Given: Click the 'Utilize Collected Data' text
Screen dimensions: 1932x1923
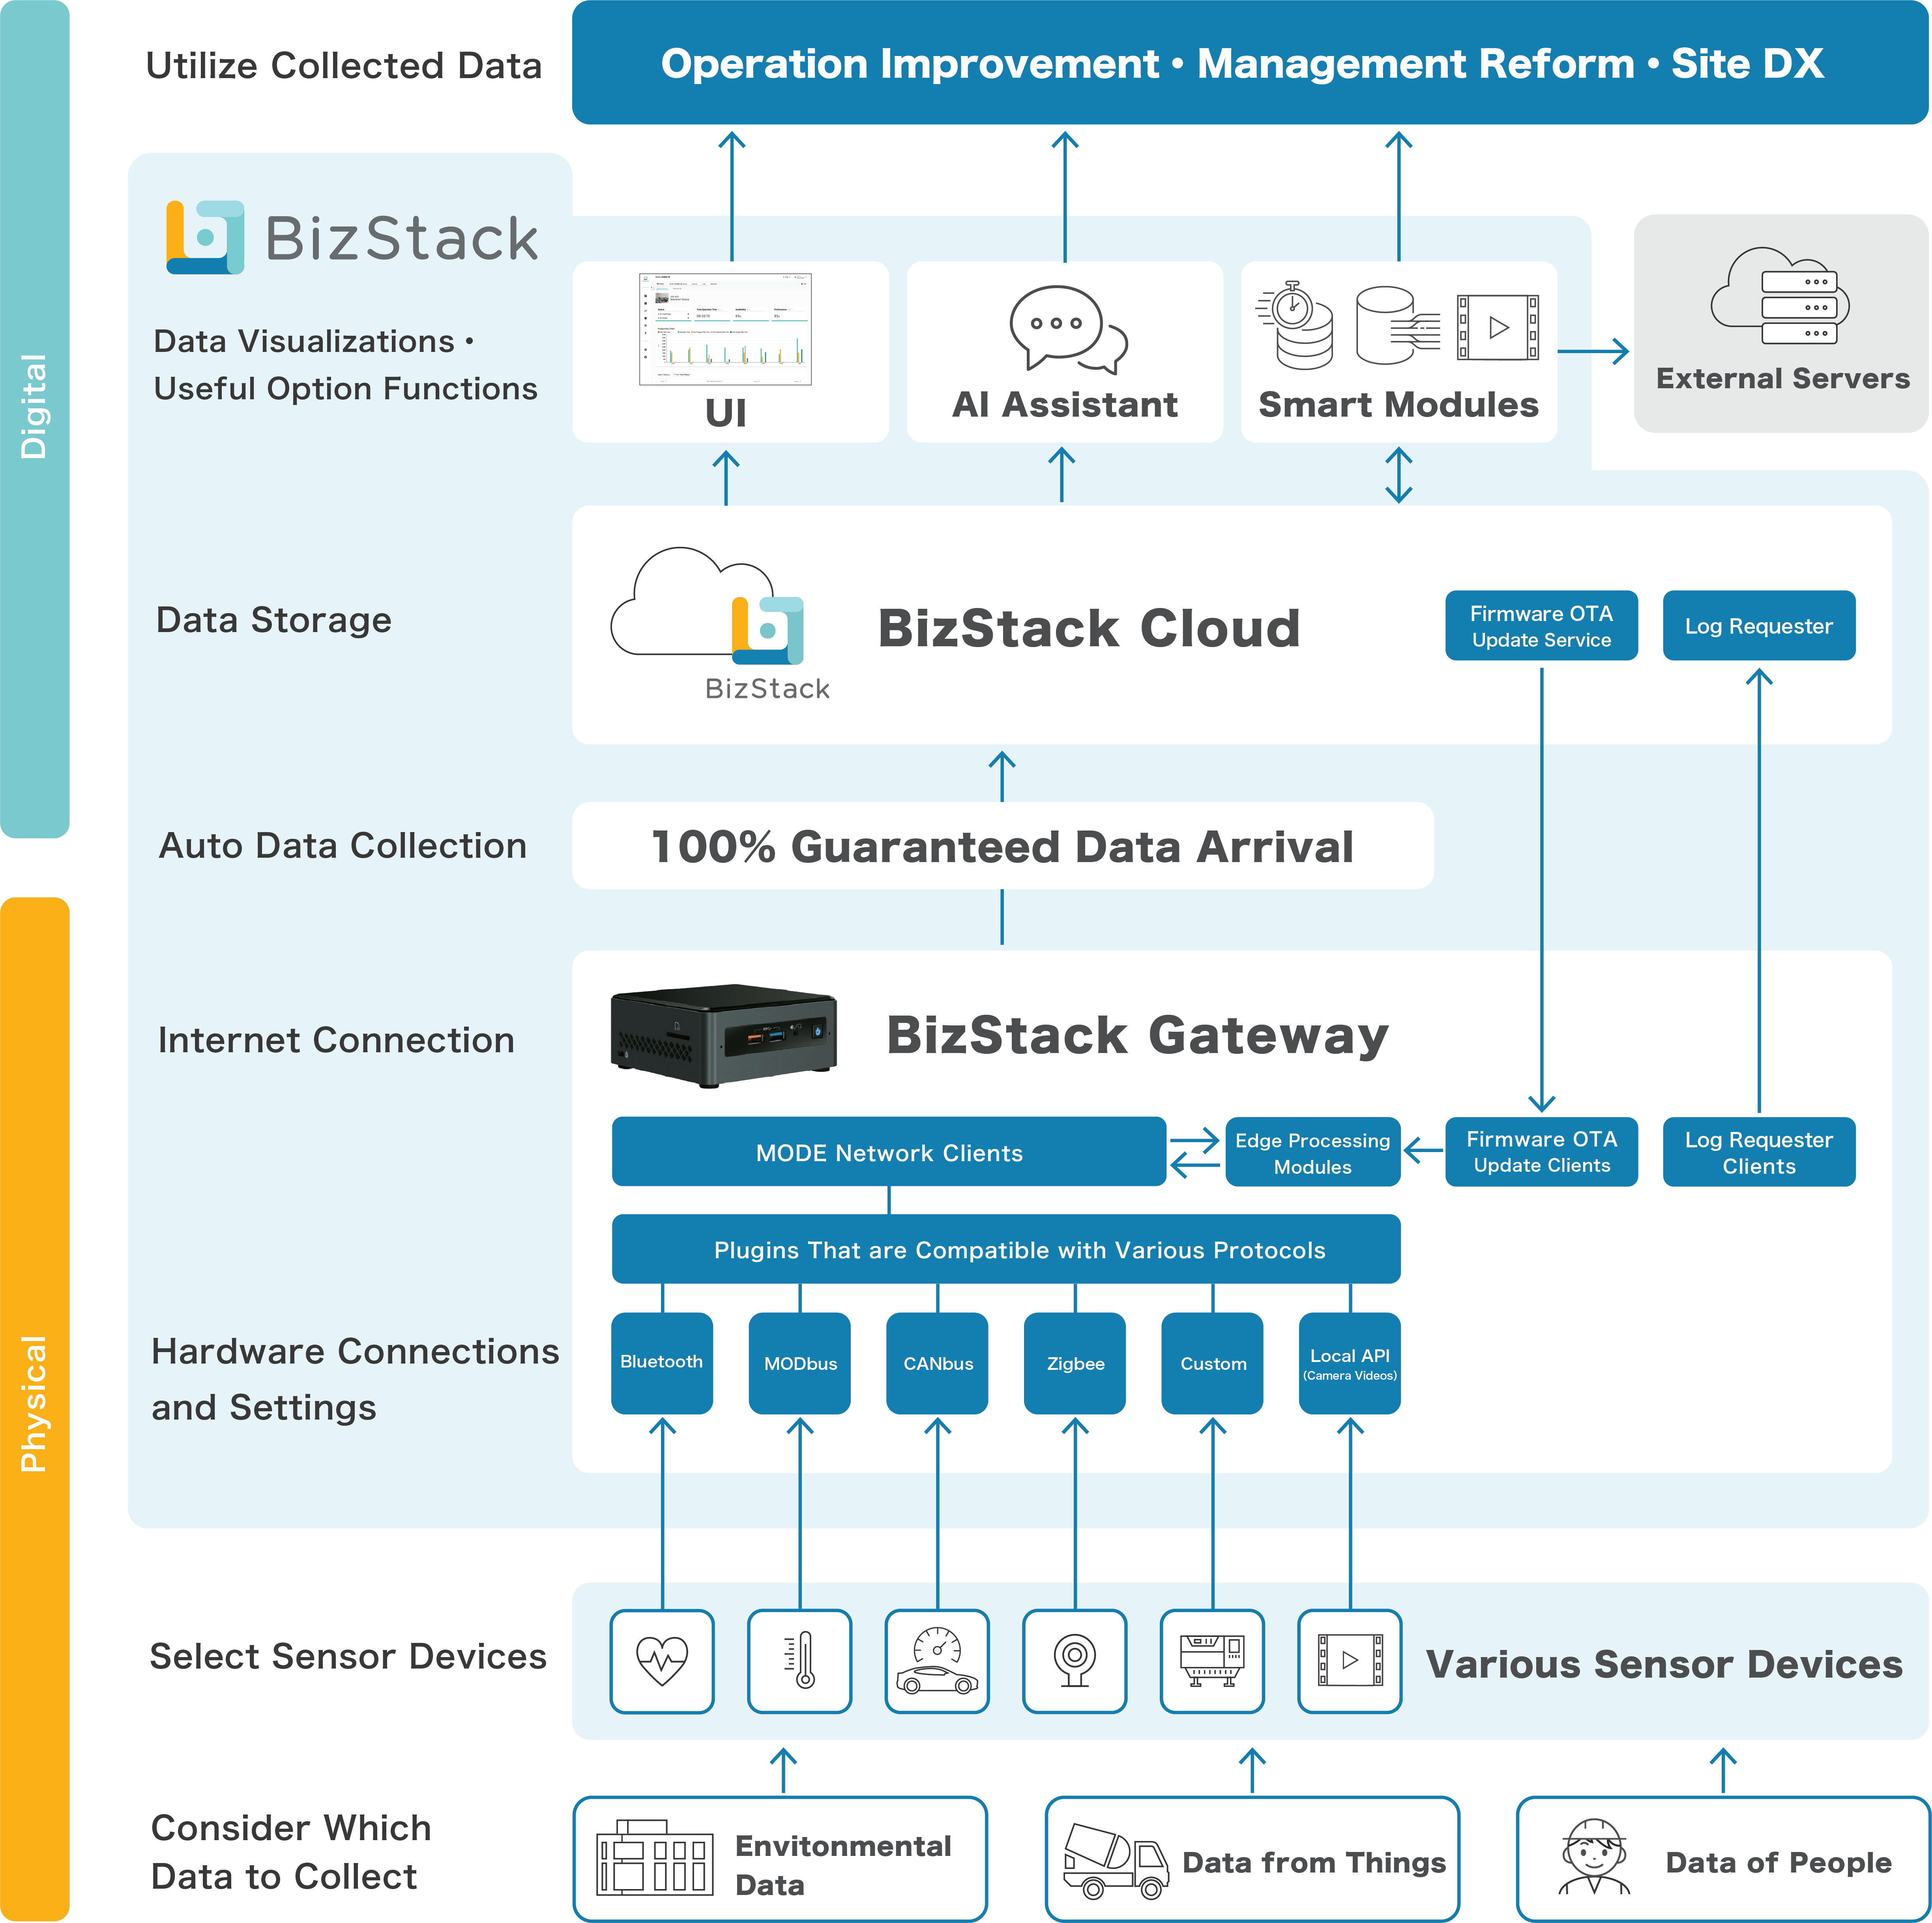Looking at the screenshot, I should 344,66.
